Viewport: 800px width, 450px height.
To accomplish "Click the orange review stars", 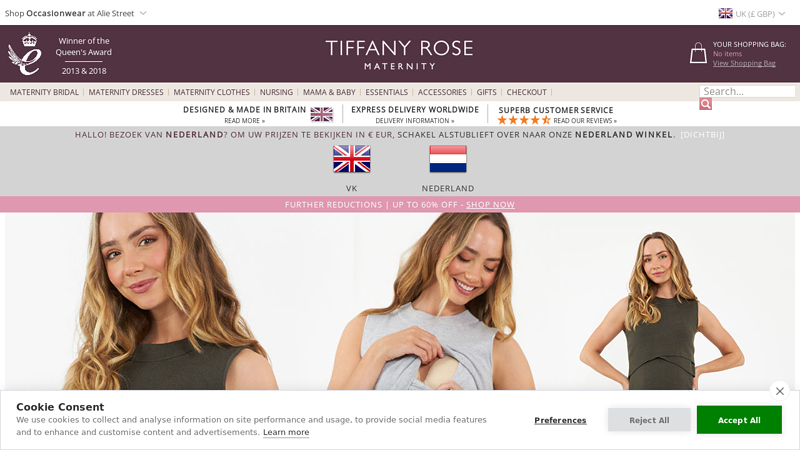I will click(524, 120).
